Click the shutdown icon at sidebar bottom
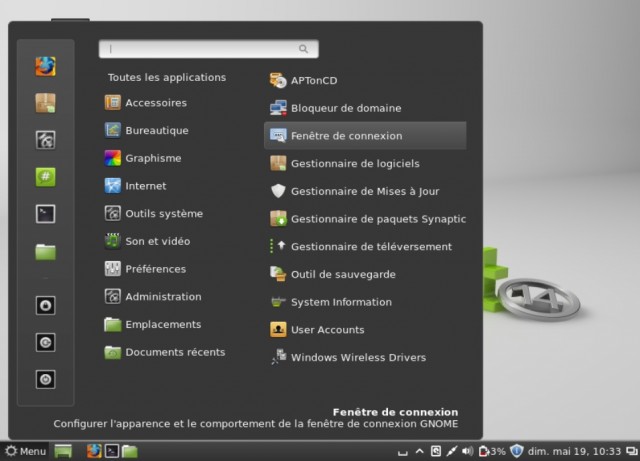The image size is (640, 461). [45, 379]
